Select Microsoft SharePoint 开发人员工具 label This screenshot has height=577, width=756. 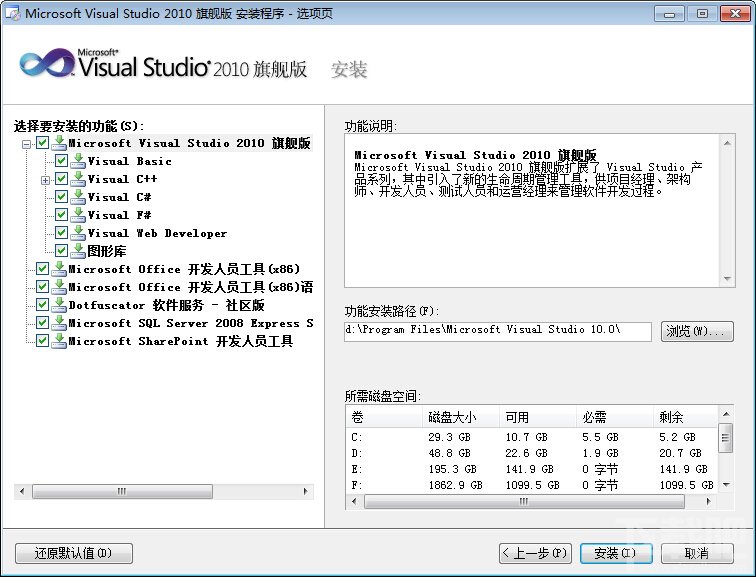coord(181,341)
